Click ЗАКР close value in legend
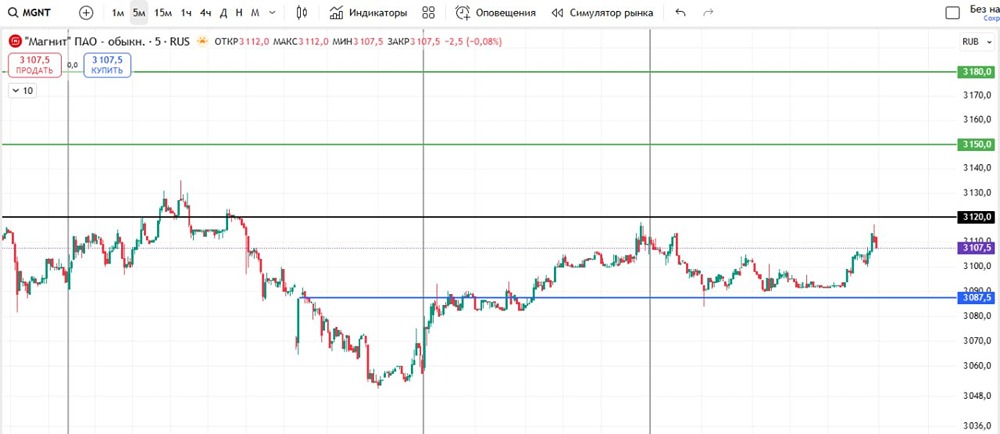The image size is (1000, 434). [425, 41]
